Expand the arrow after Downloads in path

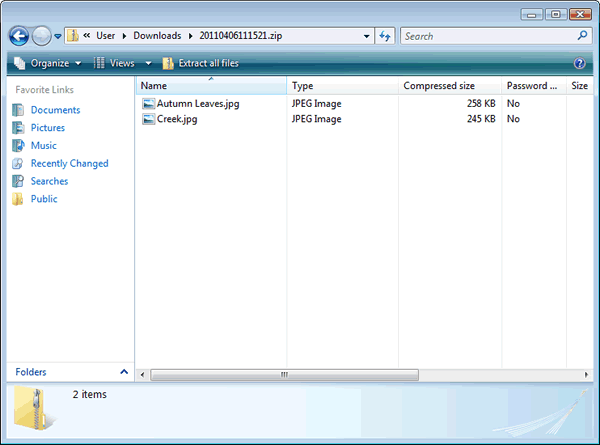pos(191,36)
